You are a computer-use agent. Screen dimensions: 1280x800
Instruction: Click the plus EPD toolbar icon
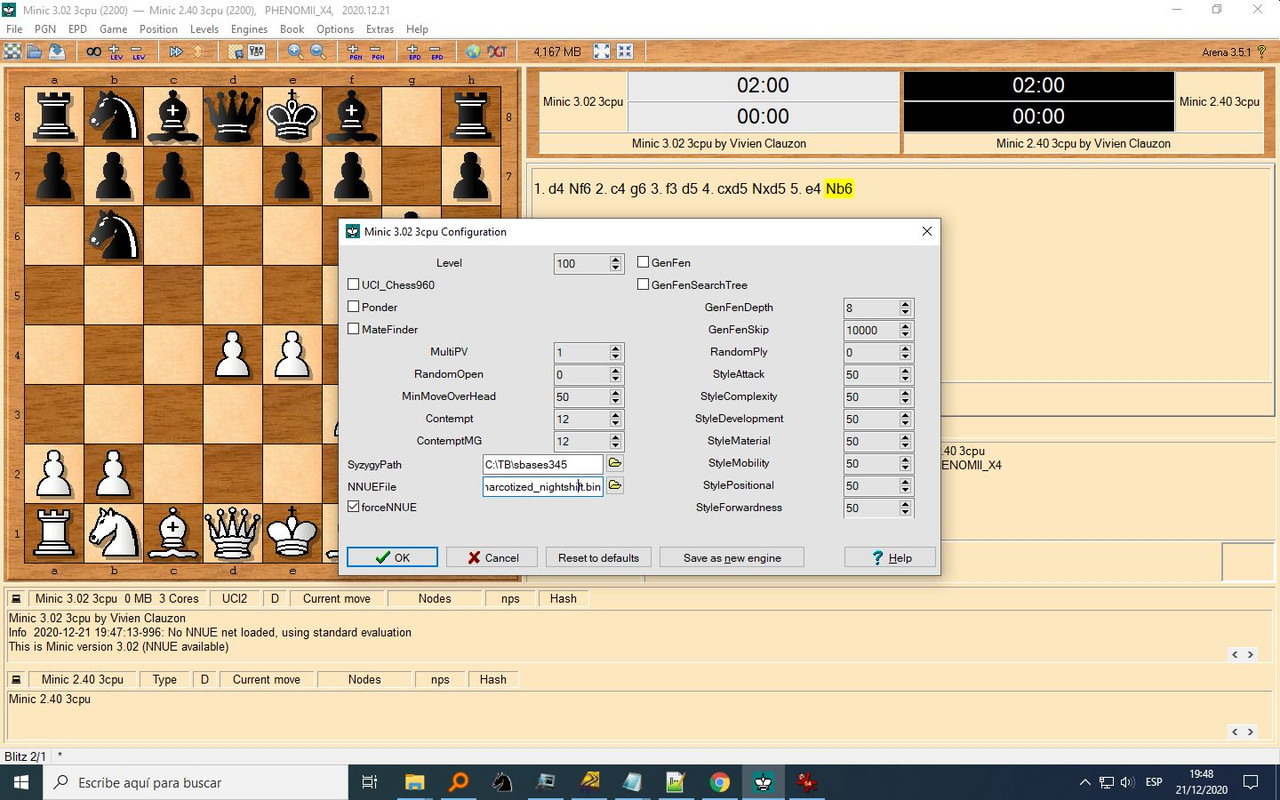414,51
